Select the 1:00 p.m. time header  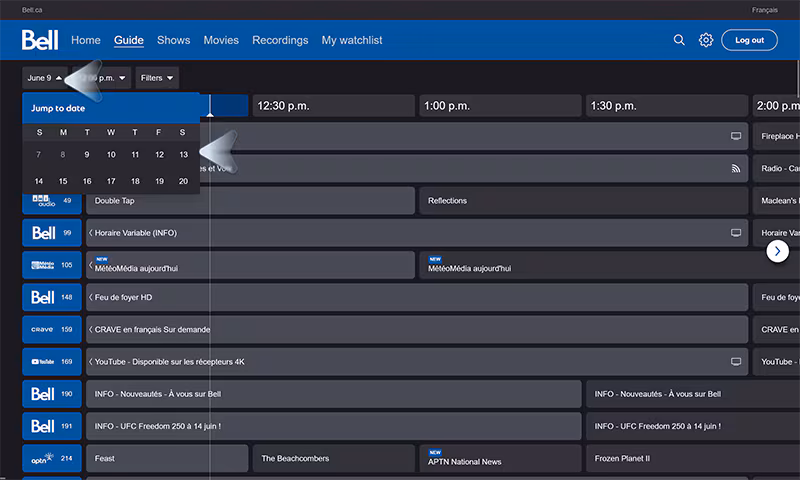tap(500, 106)
